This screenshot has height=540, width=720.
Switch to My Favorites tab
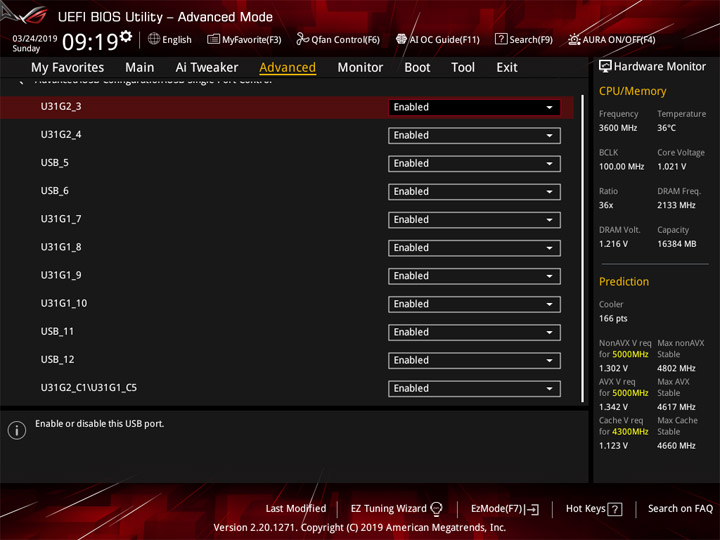(68, 68)
